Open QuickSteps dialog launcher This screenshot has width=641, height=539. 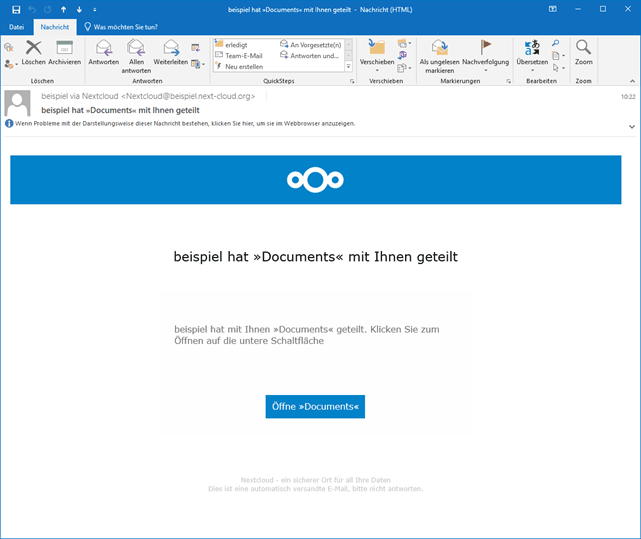[x=352, y=81]
